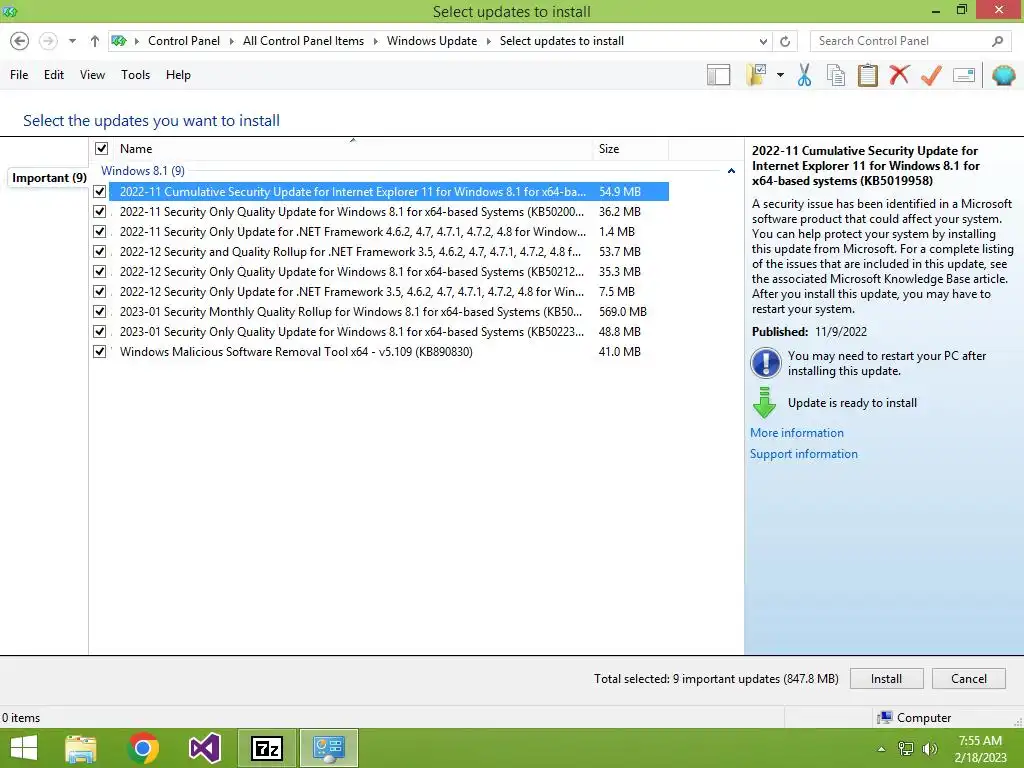Image resolution: width=1024 pixels, height=768 pixels.
Task: Open the View menu
Action: click(92, 75)
